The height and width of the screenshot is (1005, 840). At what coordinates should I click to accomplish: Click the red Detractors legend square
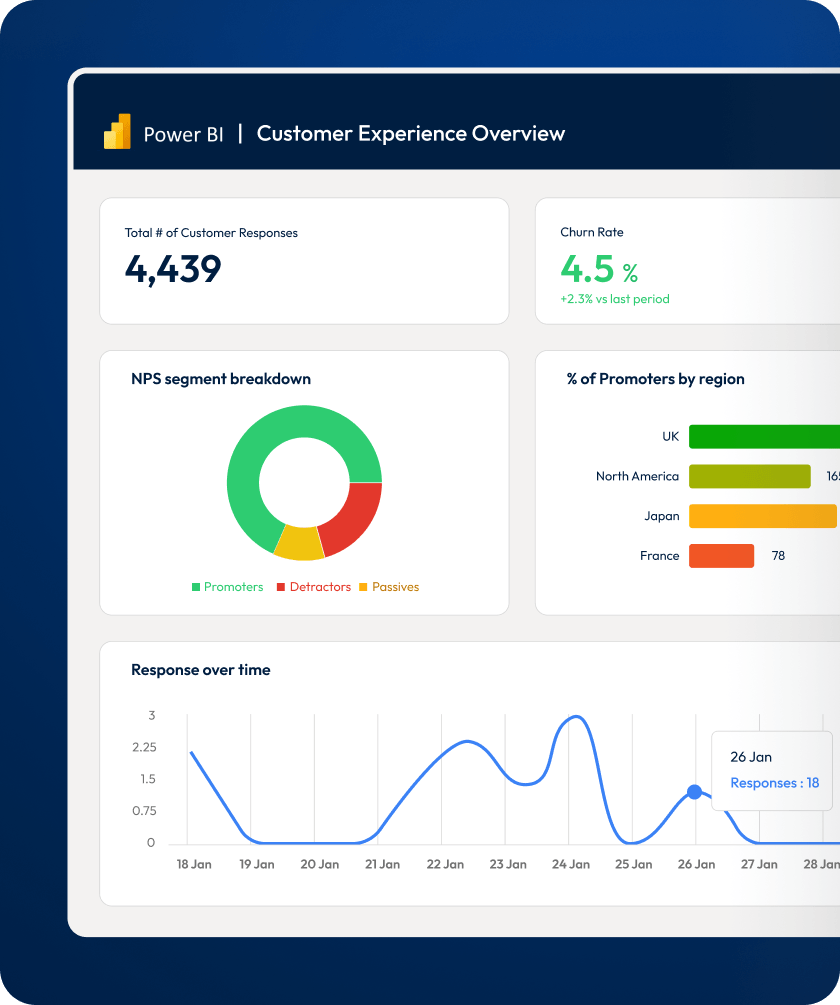pos(281,587)
